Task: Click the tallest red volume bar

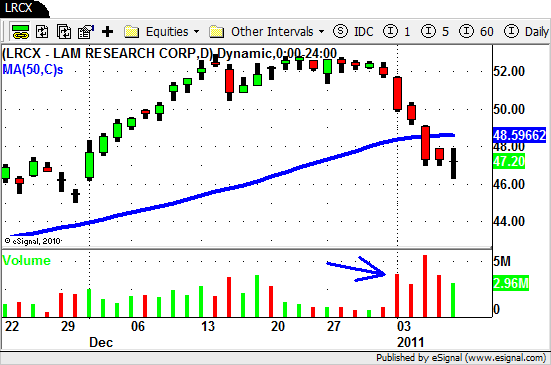Action: [x=425, y=286]
